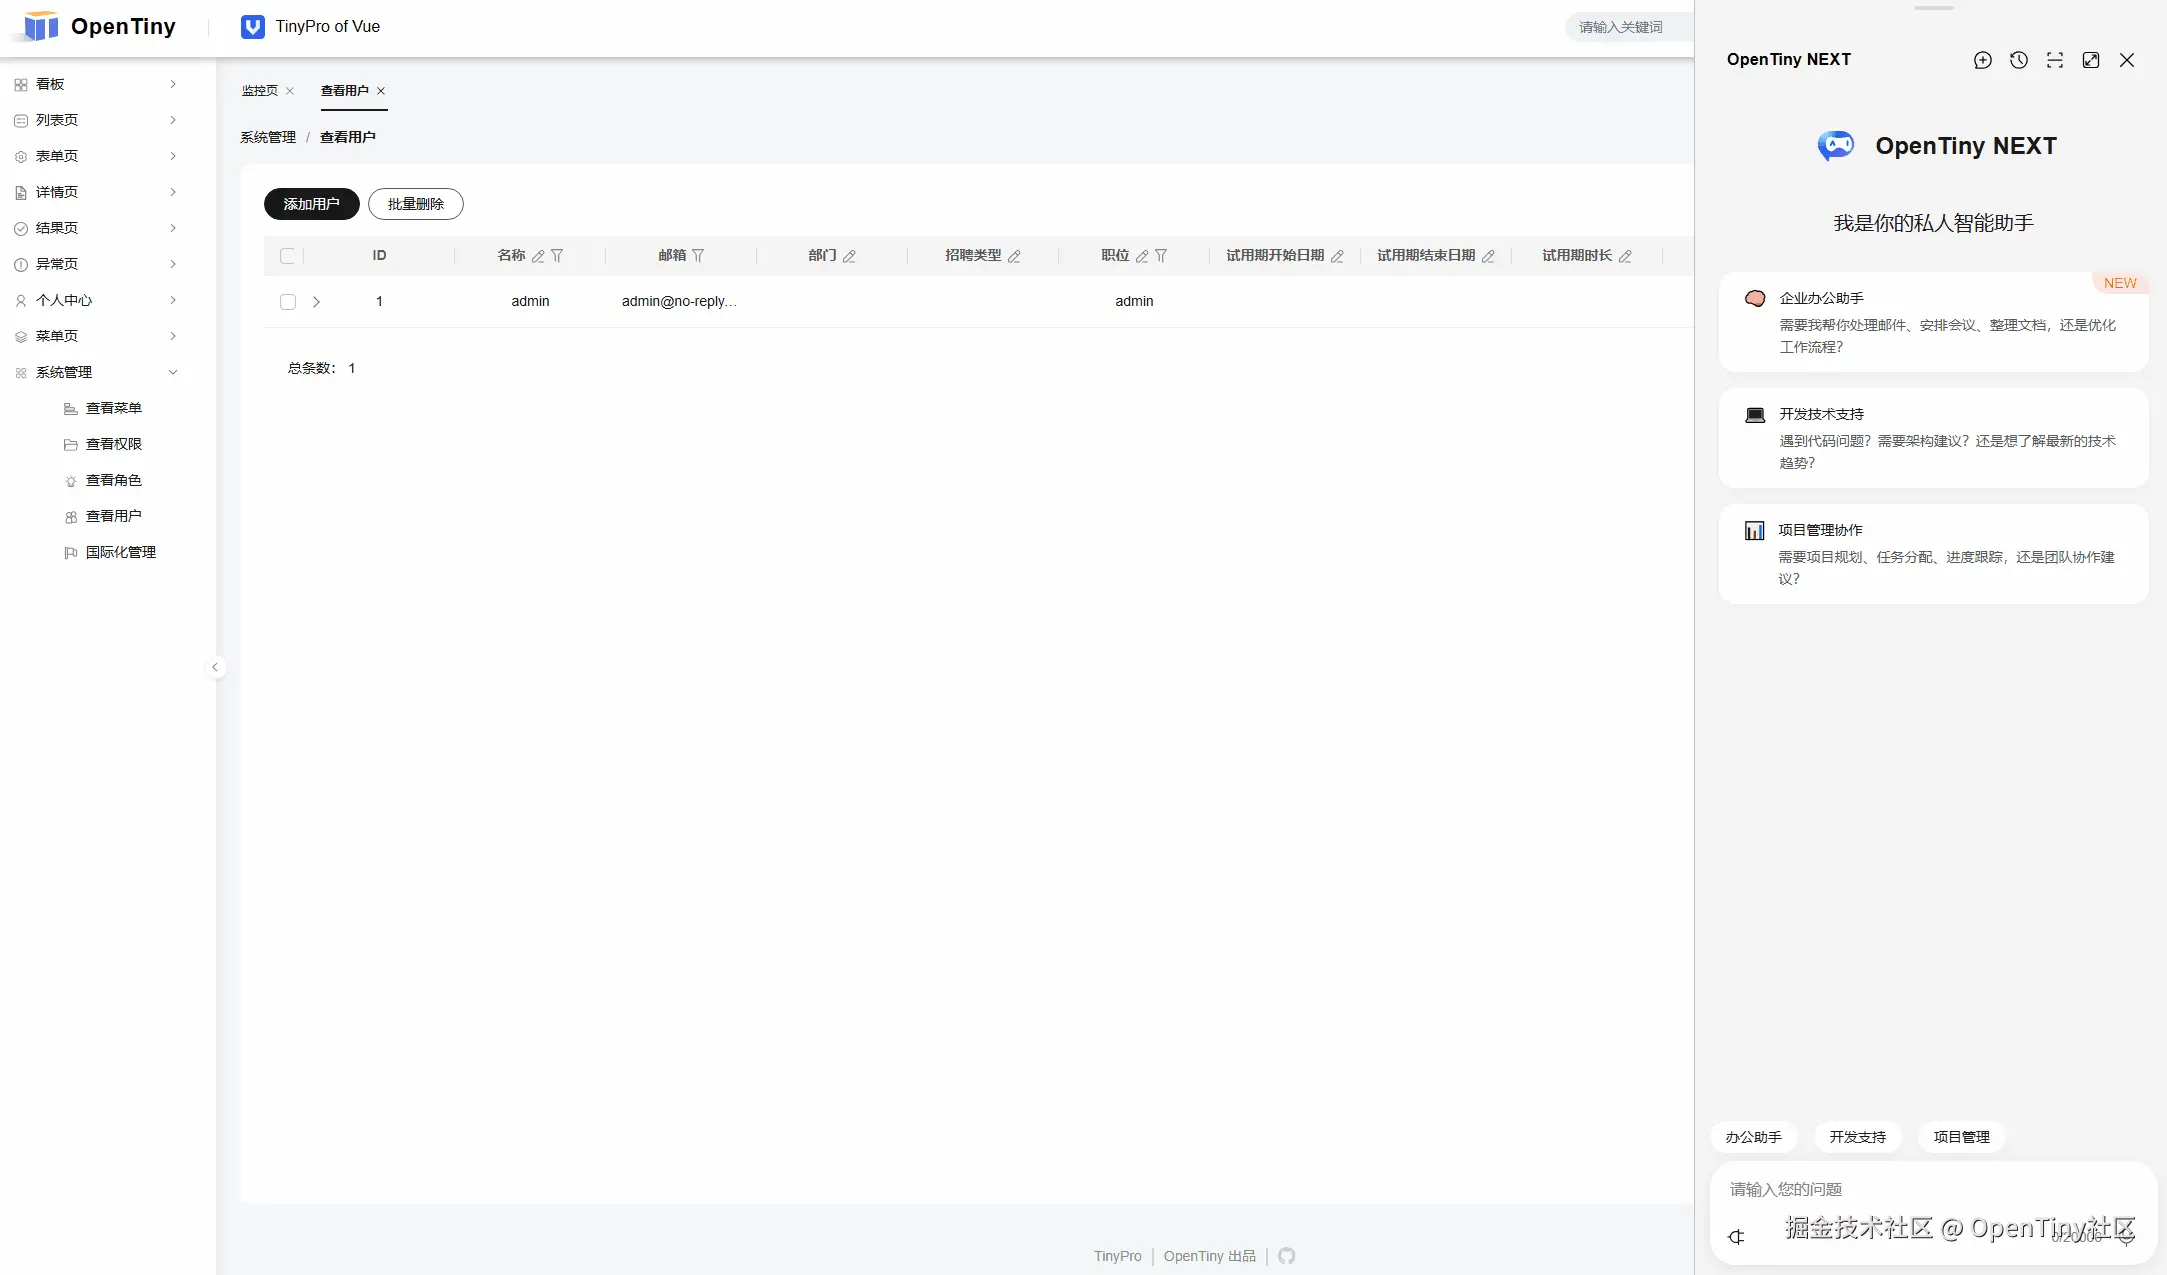Click the 添加用户 button

[311, 204]
